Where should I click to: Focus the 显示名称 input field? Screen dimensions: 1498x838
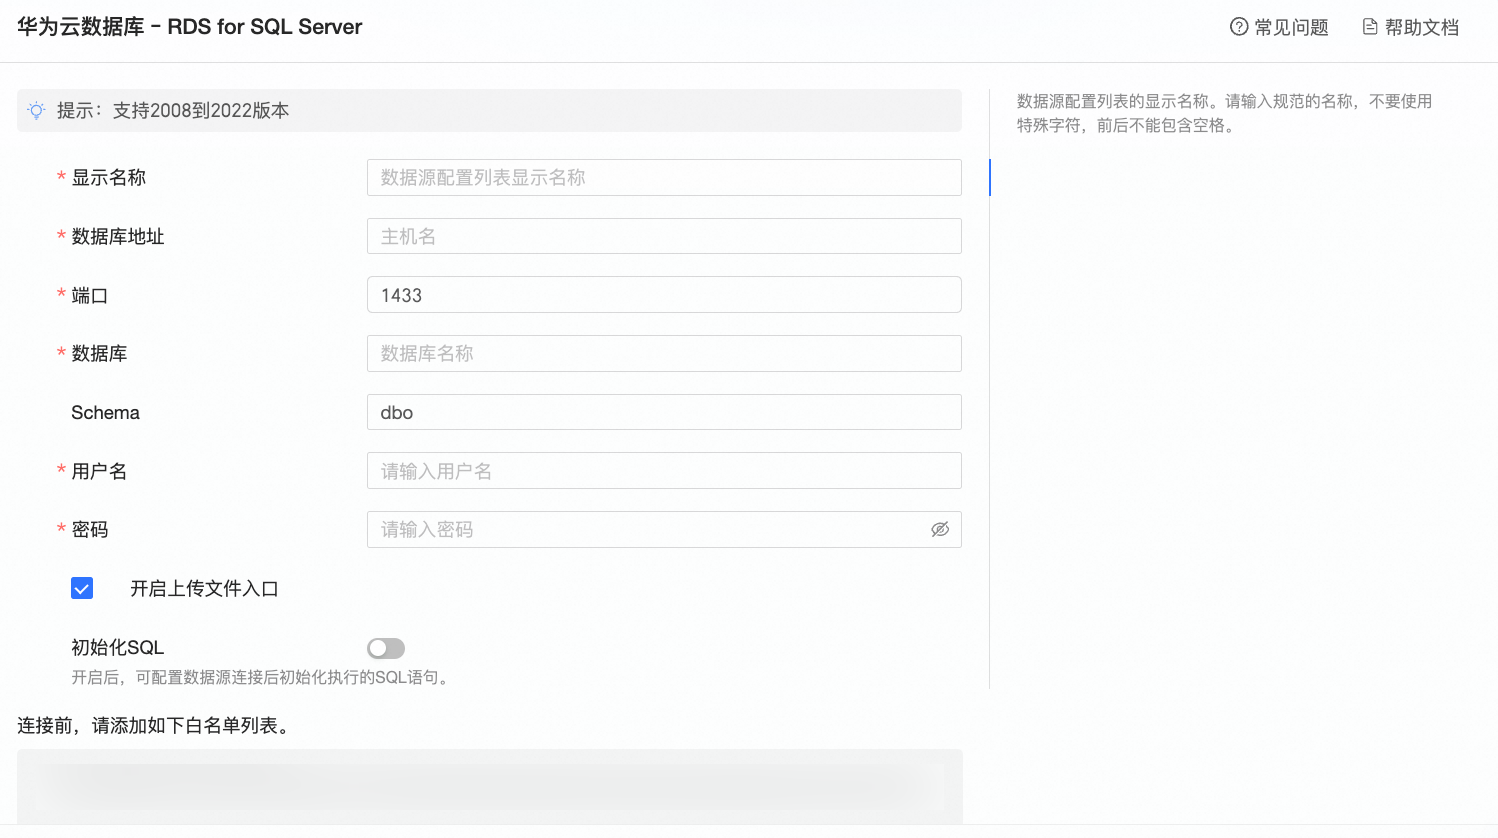[664, 178]
